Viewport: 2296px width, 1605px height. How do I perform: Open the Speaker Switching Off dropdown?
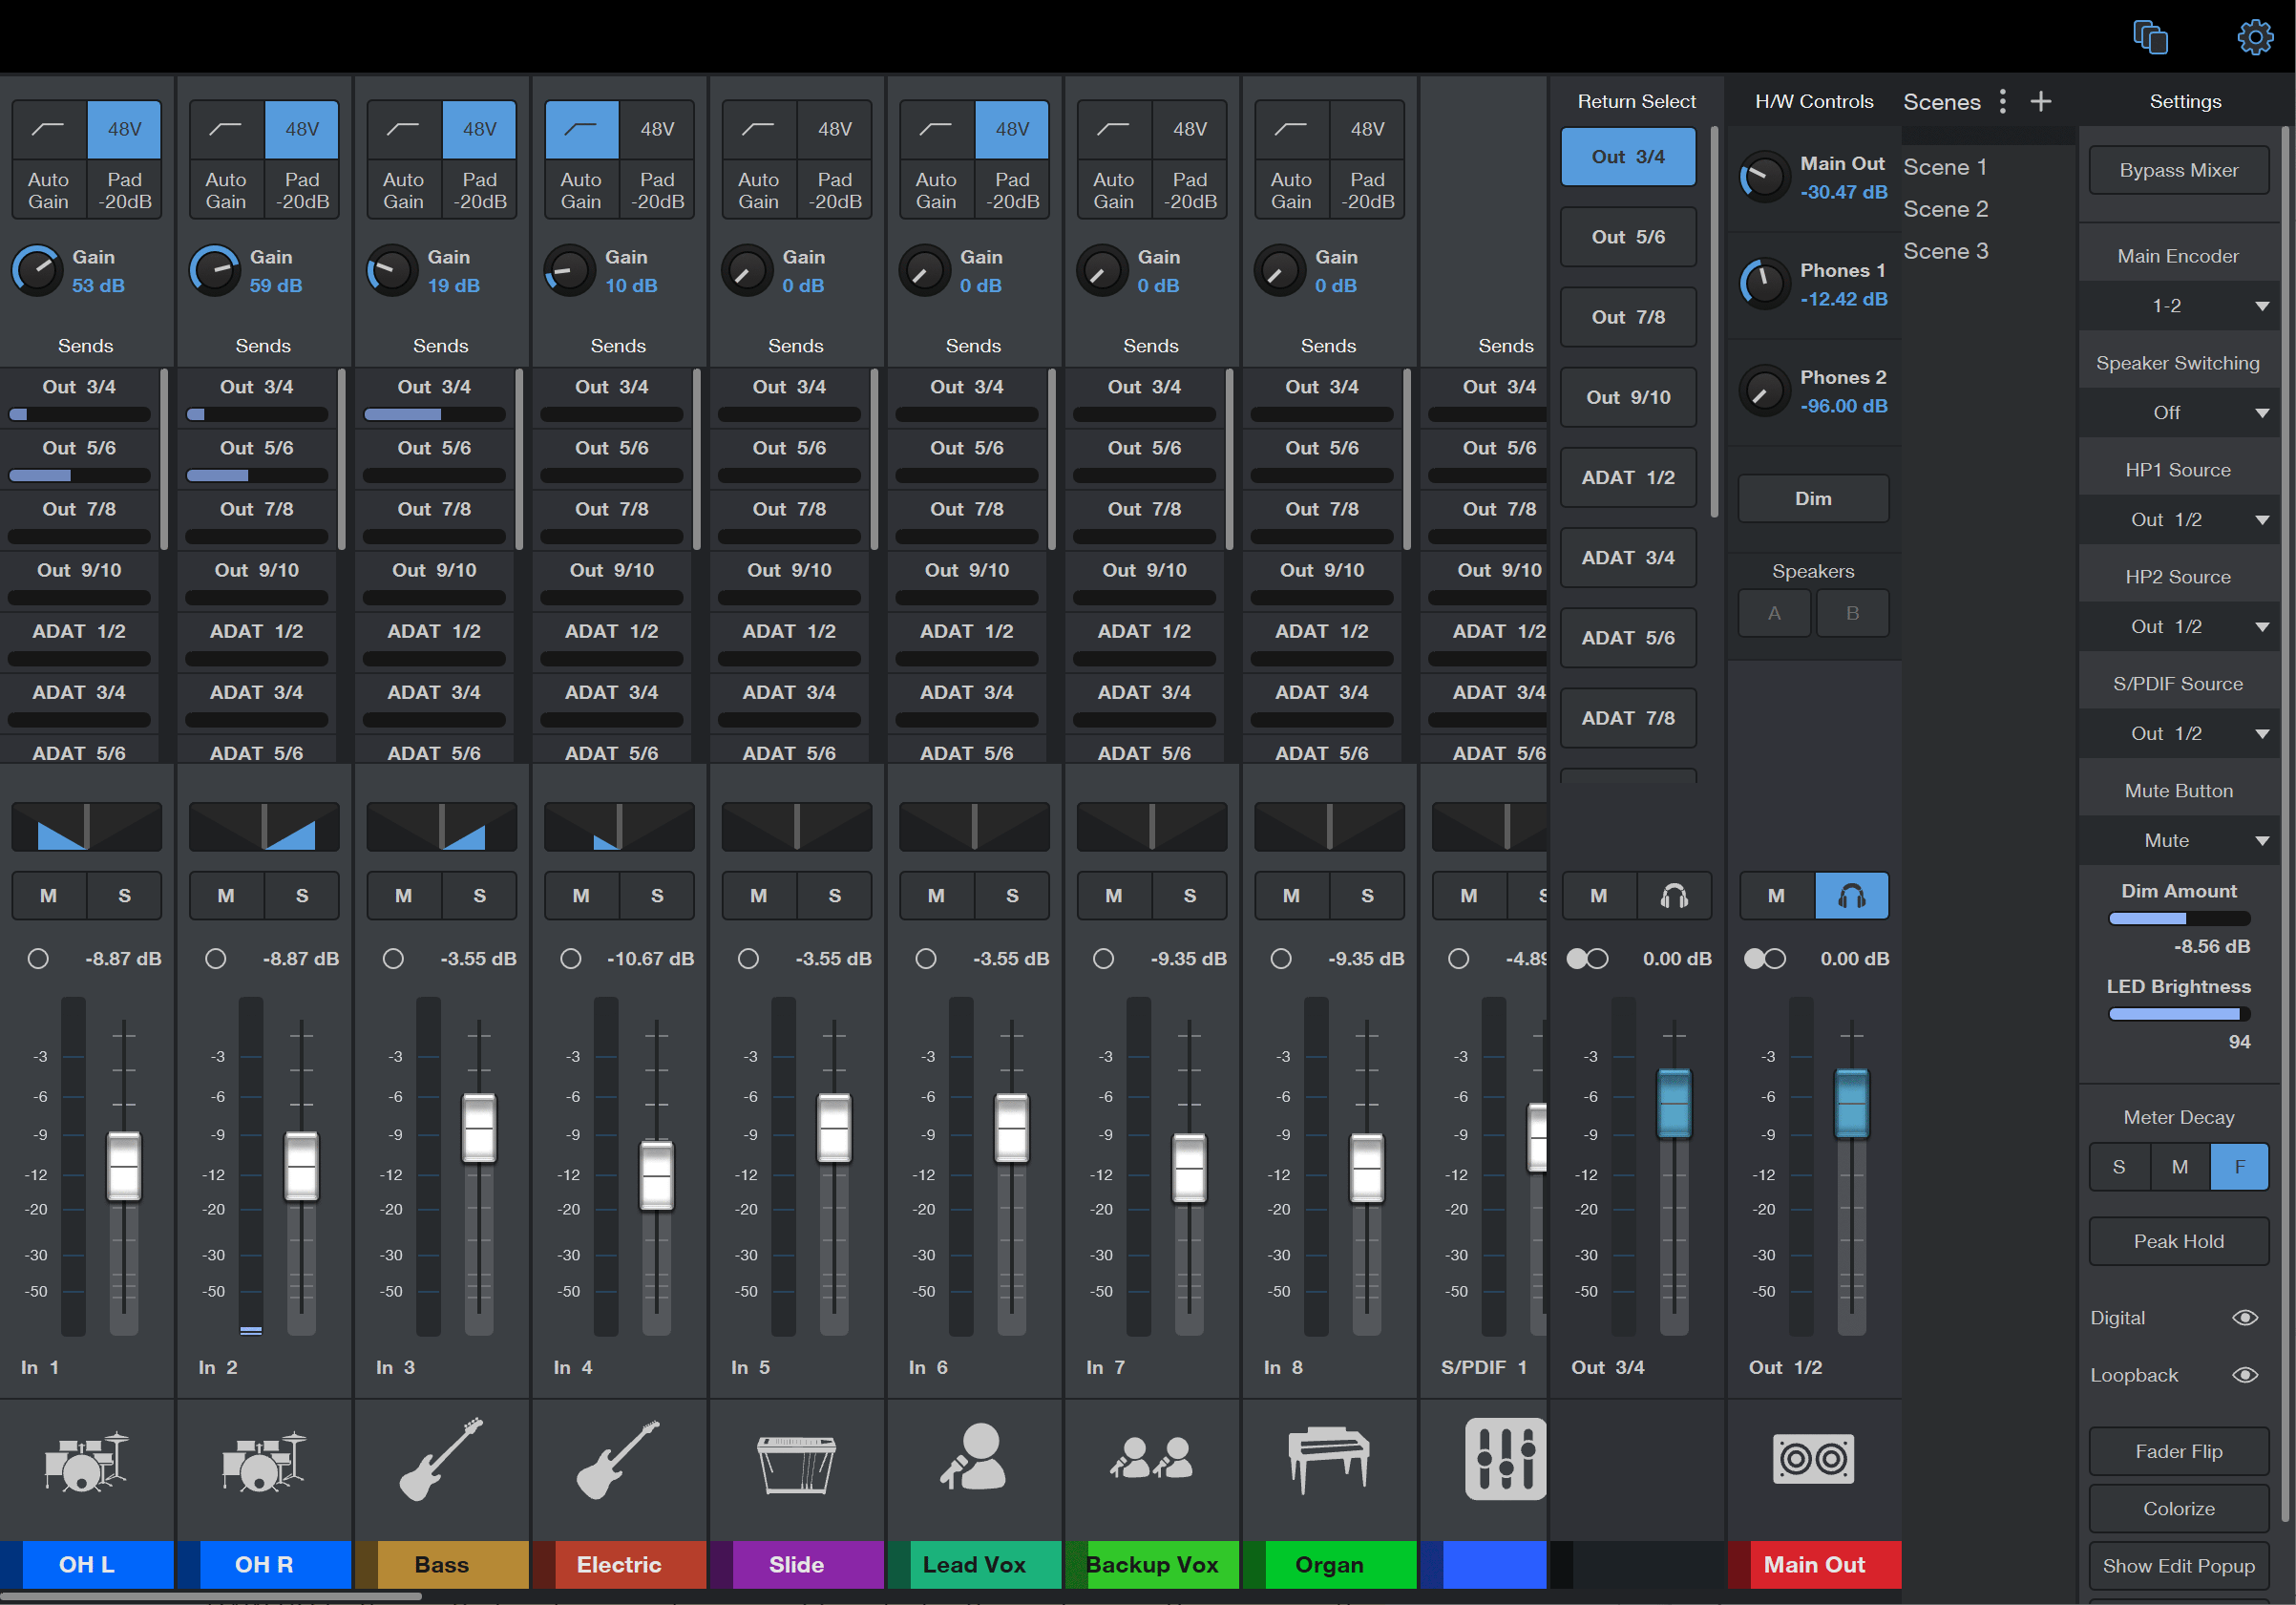[x=2180, y=412]
